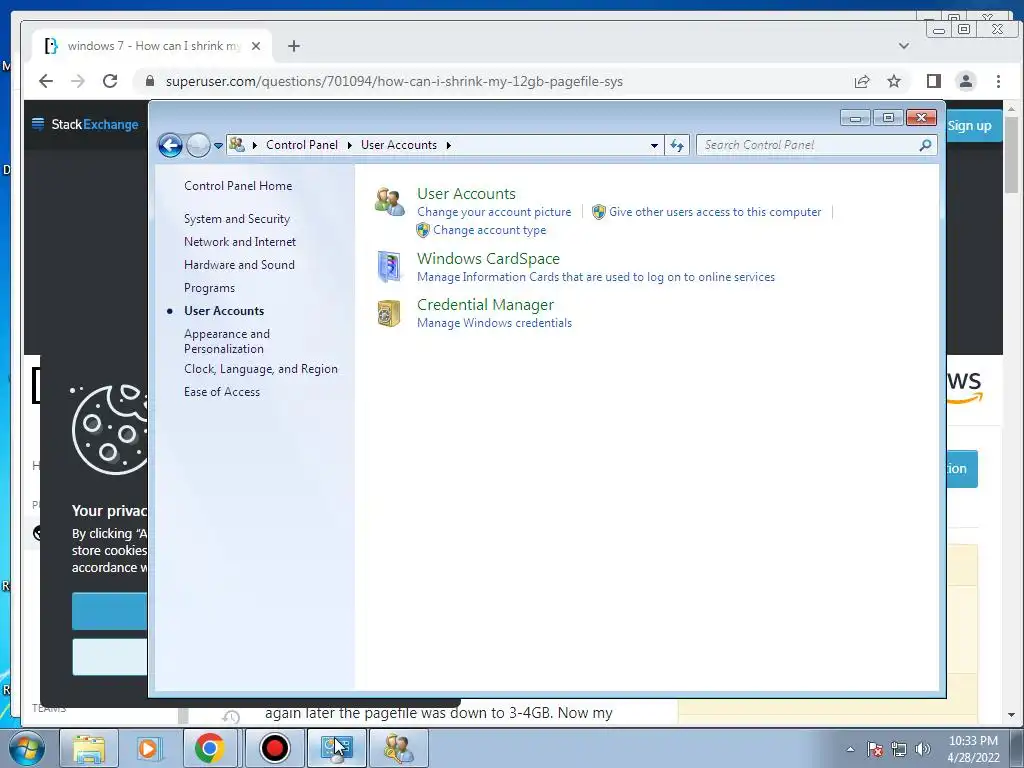1024x768 pixels.
Task: Open the User Accounts heading link
Action: pyautogui.click(x=466, y=194)
